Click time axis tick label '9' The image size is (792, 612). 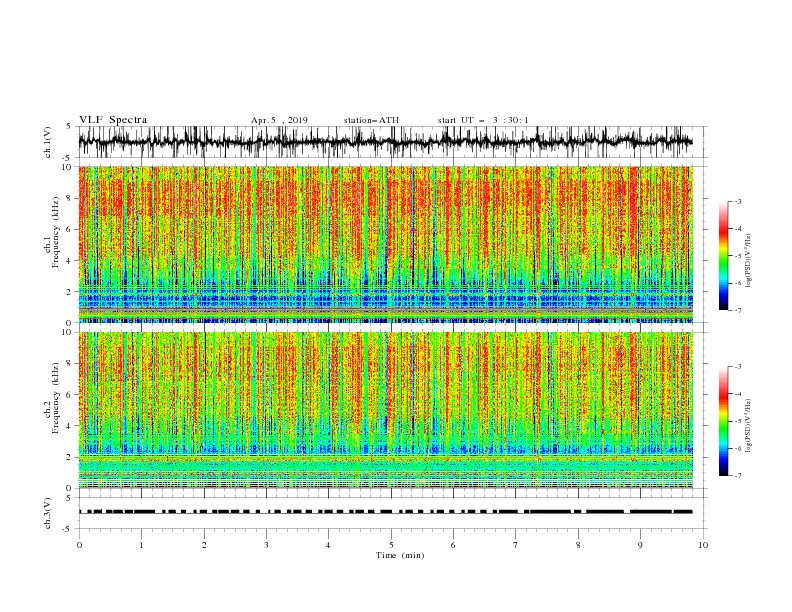(x=640, y=545)
